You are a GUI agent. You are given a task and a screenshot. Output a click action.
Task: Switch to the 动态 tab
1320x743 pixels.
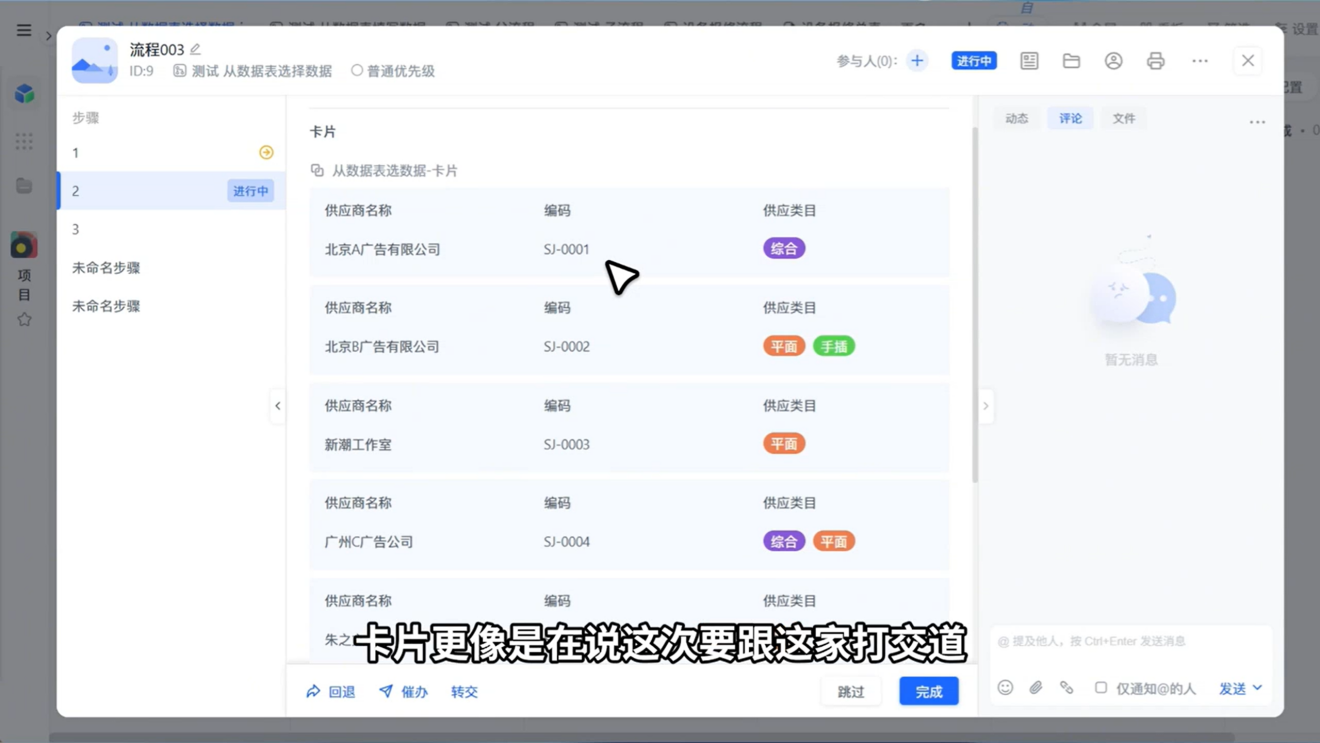[1017, 118]
